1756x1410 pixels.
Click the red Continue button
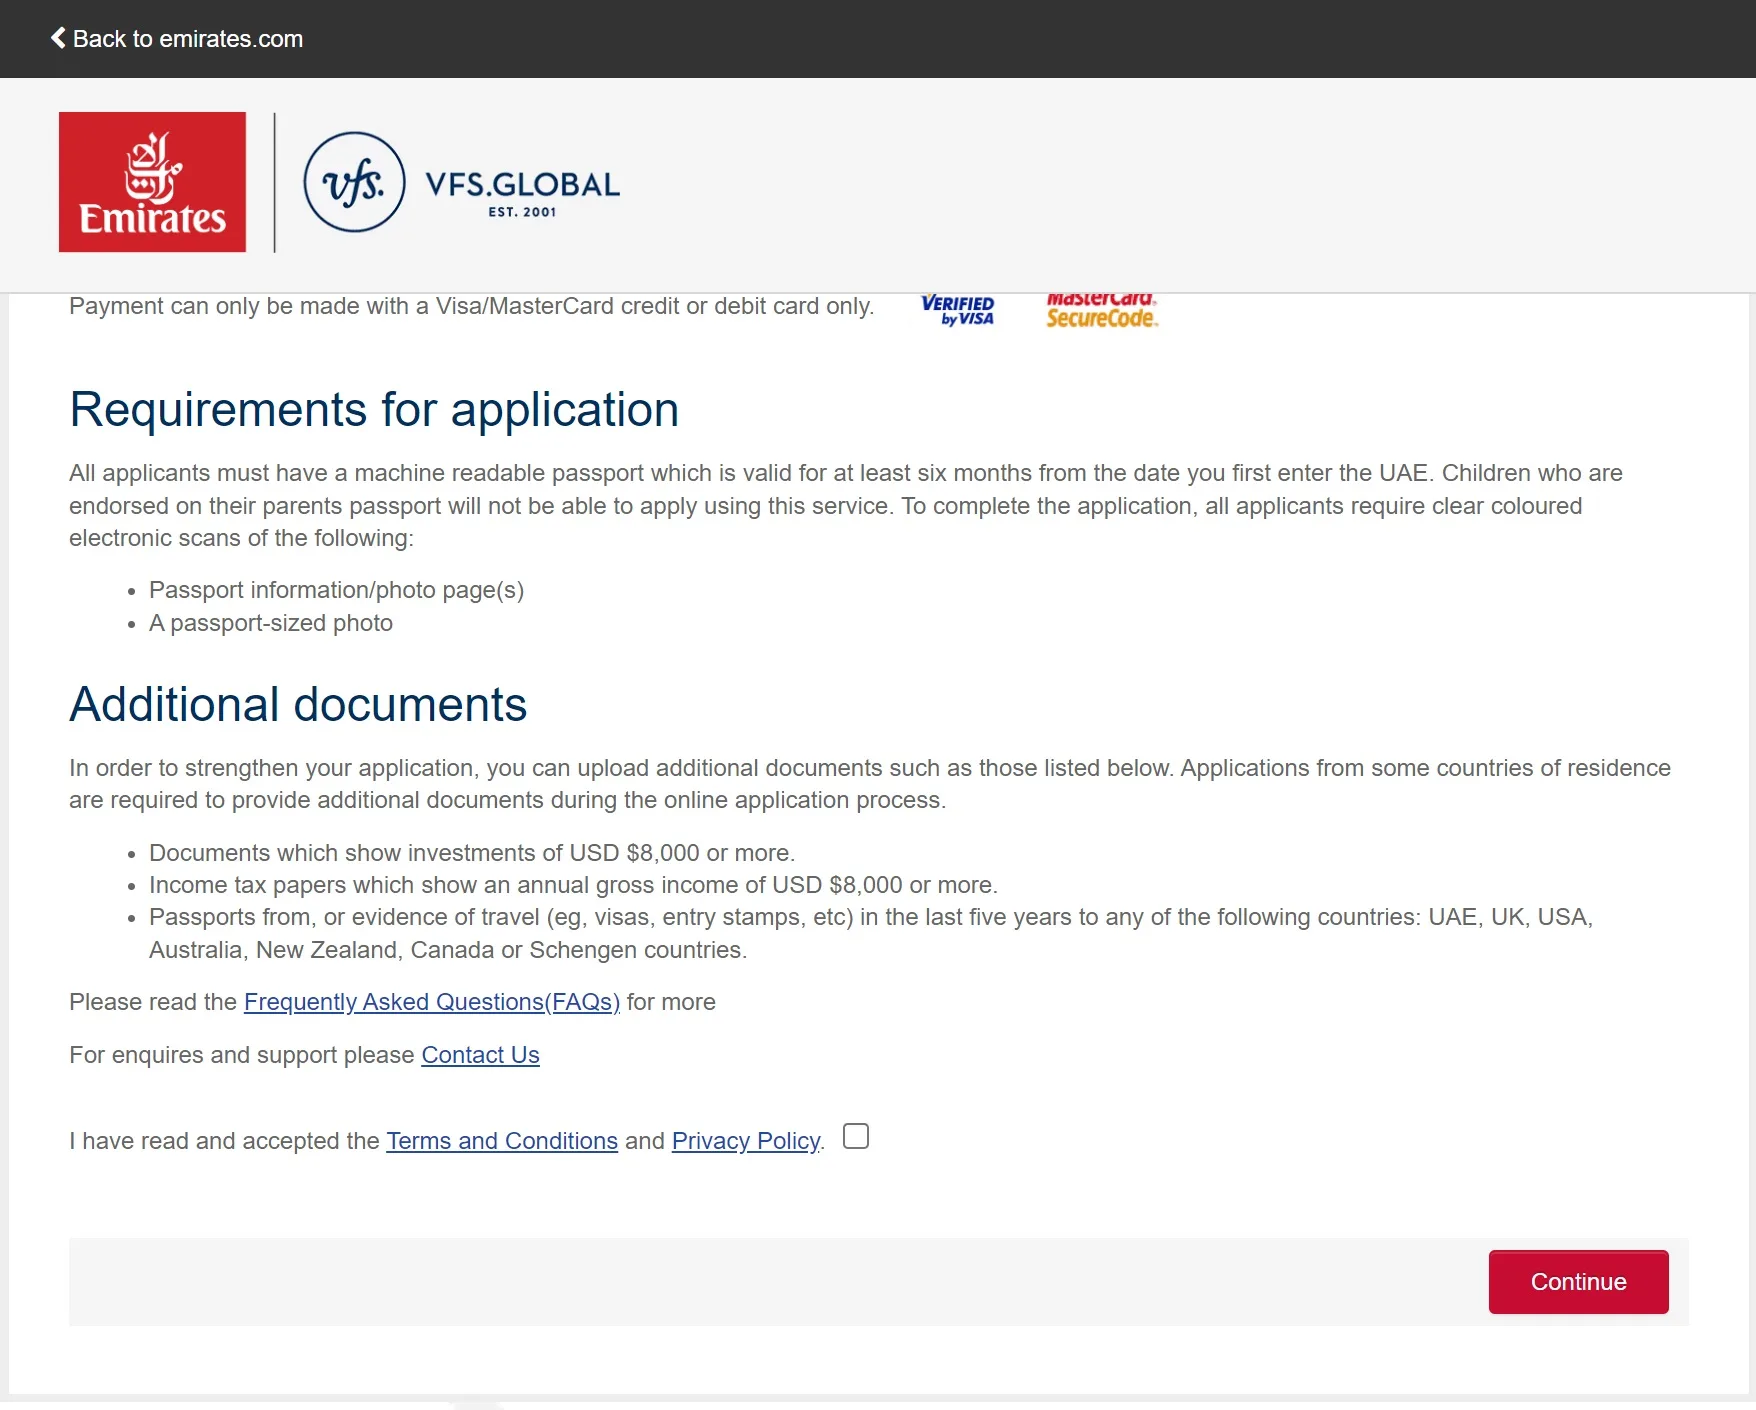pyautogui.click(x=1578, y=1282)
